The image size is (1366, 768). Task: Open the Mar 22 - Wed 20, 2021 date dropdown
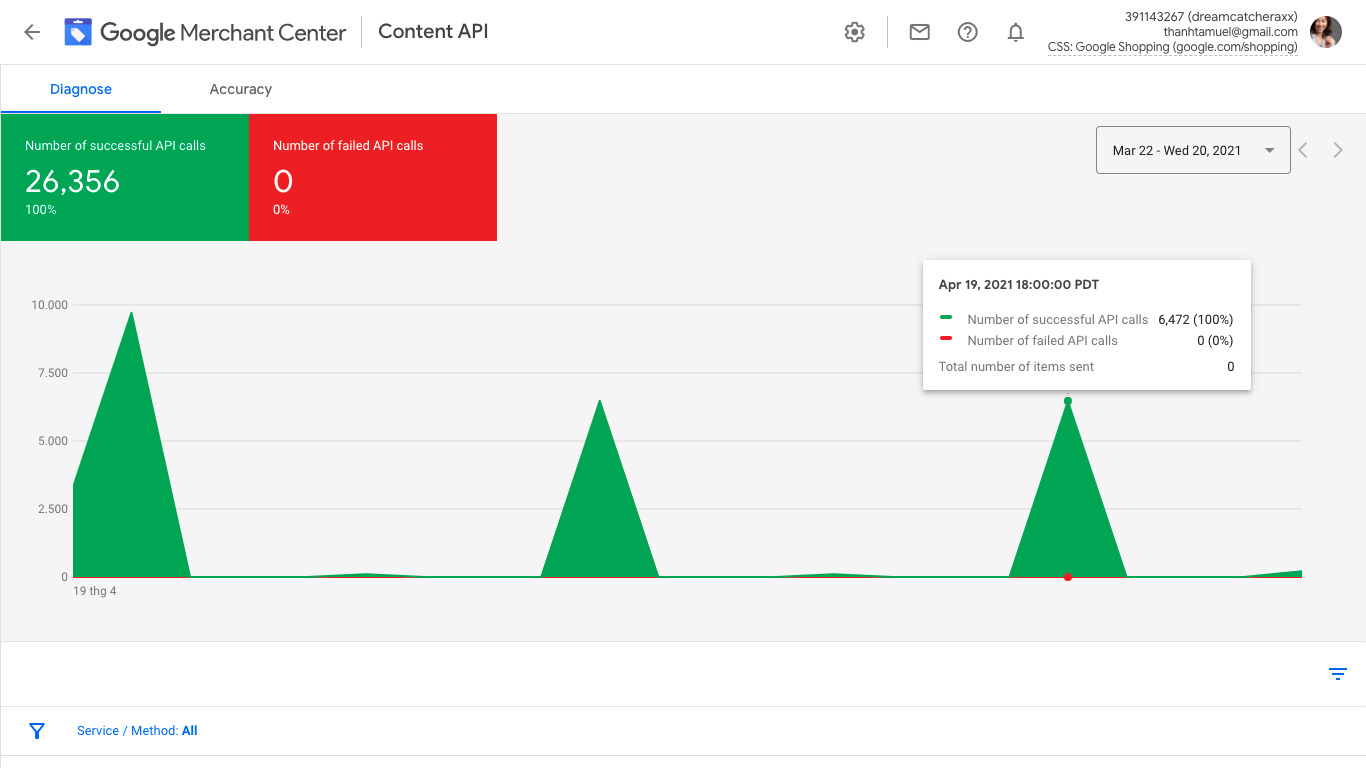click(1193, 150)
